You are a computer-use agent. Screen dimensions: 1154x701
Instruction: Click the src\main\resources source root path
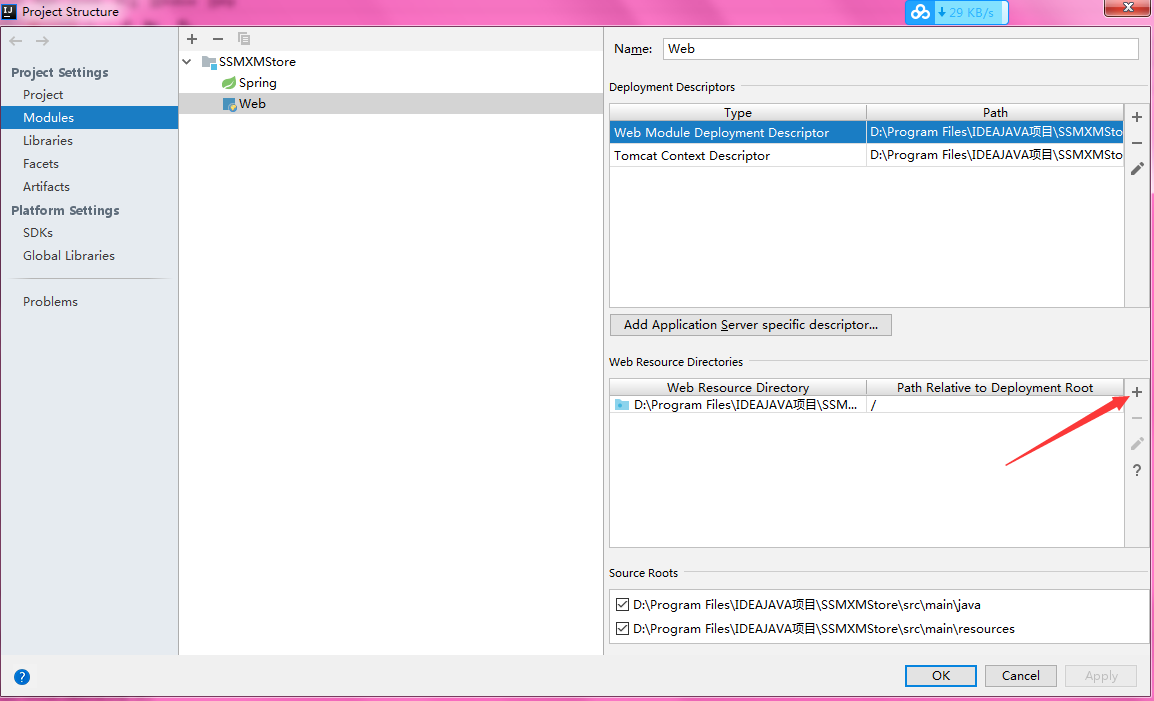(824, 629)
